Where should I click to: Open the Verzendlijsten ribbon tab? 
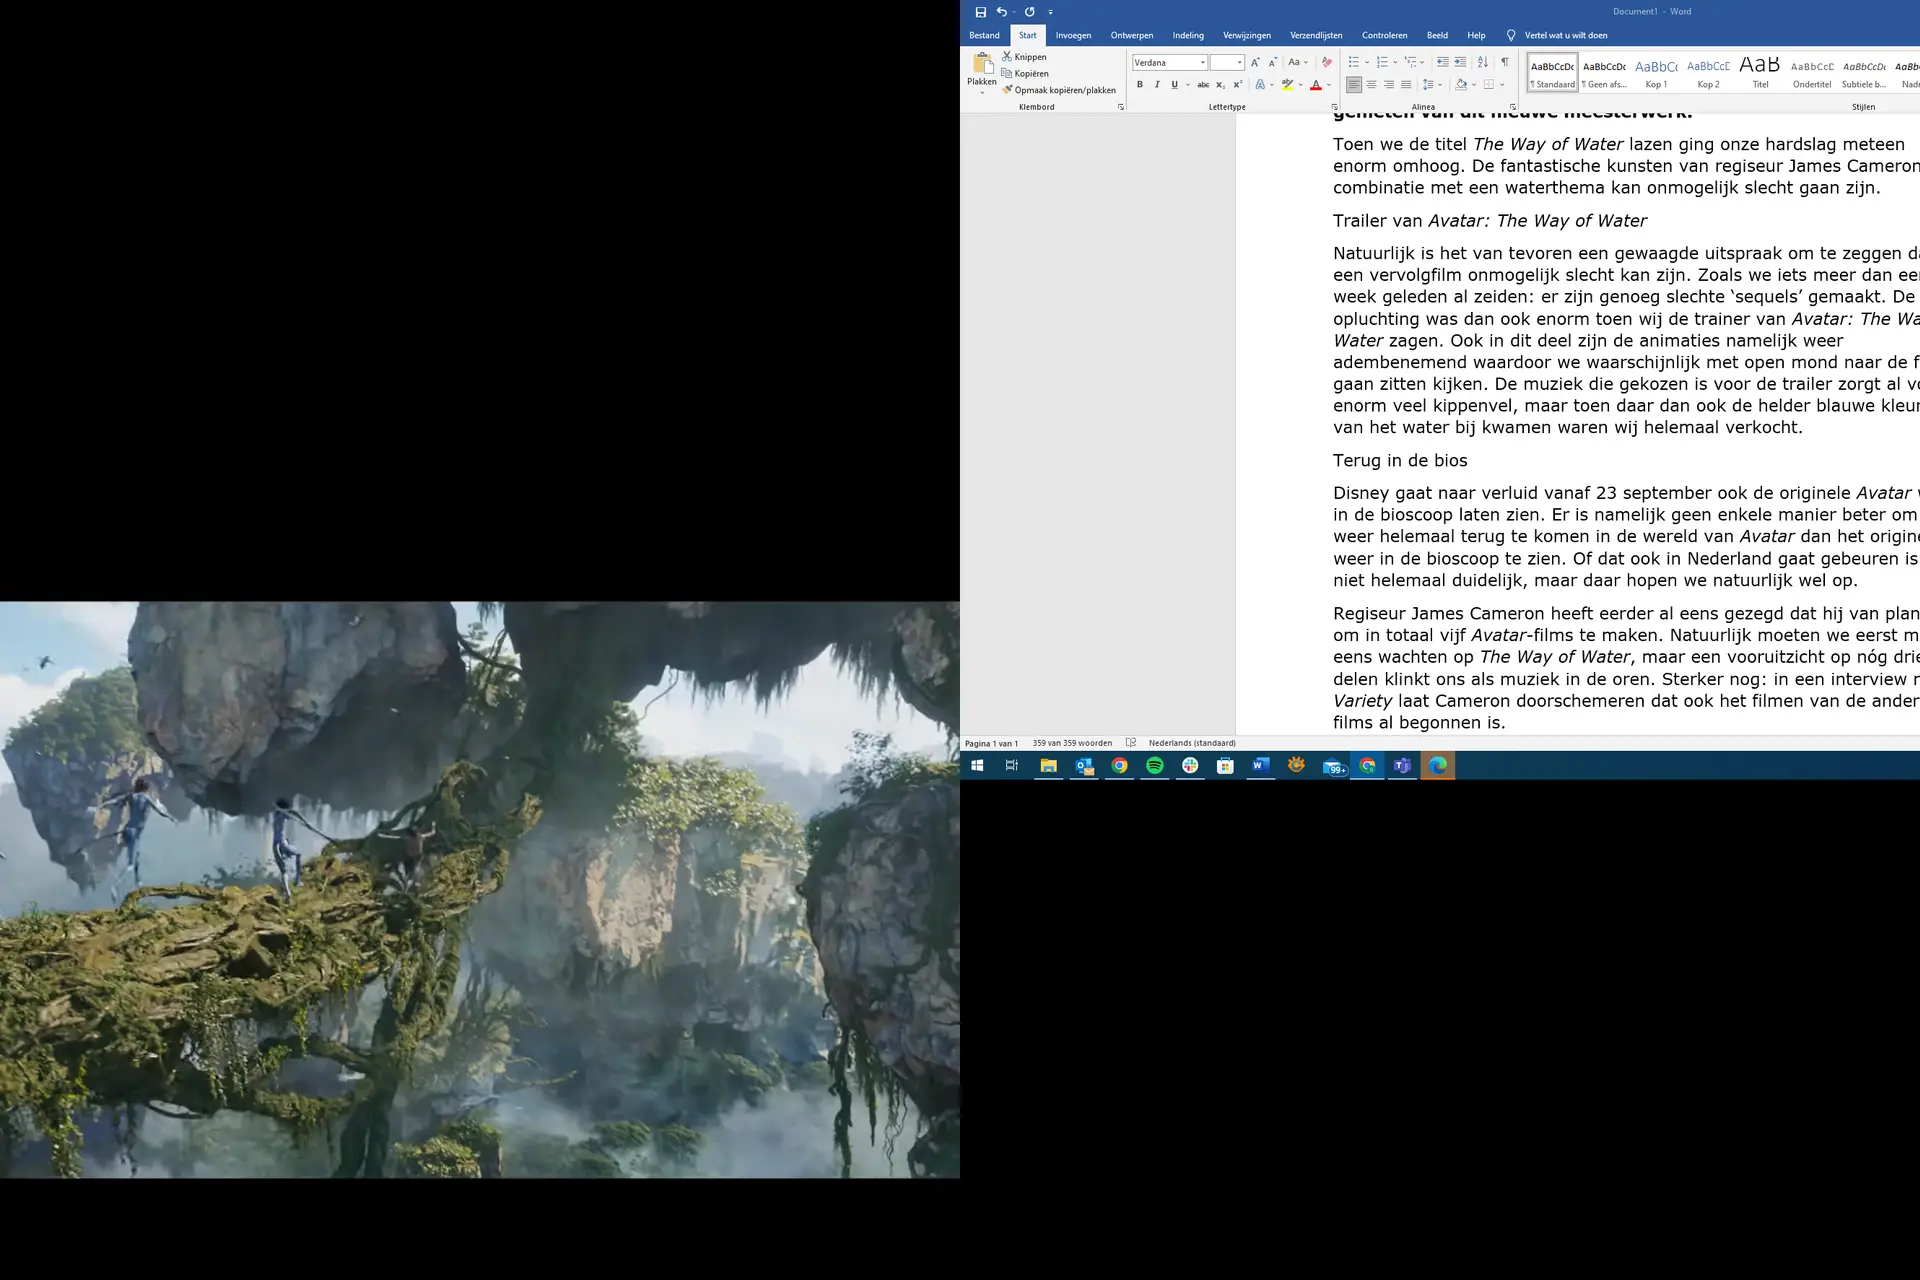click(x=1316, y=35)
